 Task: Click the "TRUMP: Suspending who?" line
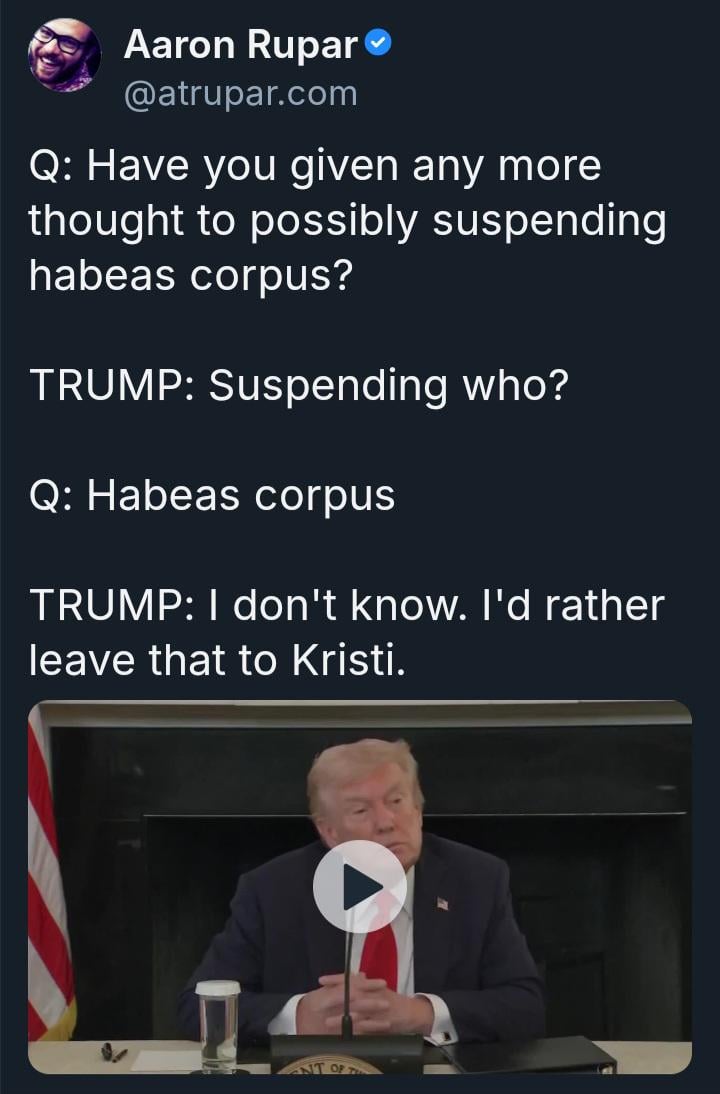[x=298, y=385]
